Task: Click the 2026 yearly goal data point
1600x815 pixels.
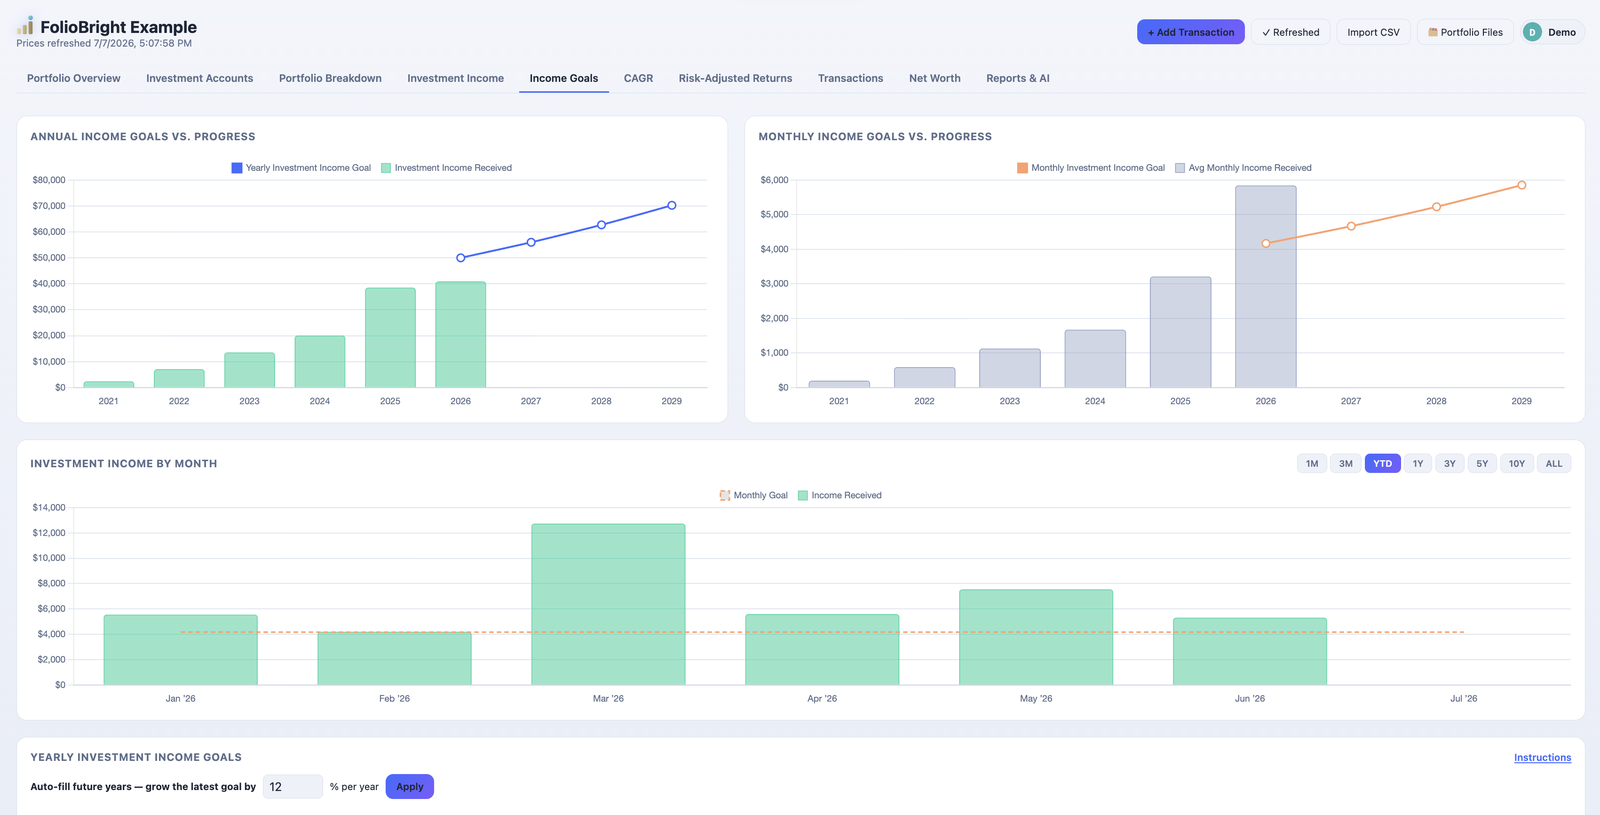Action: pos(461,258)
